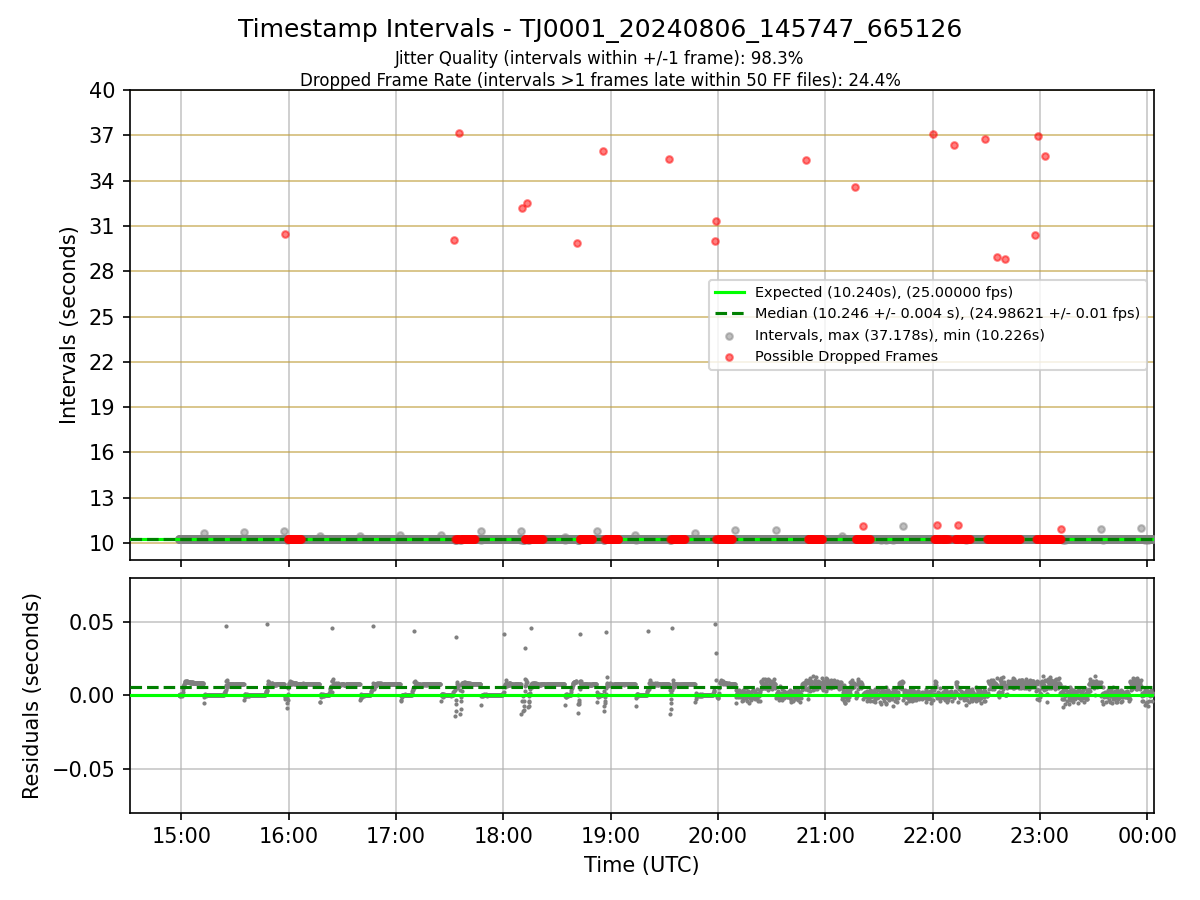Select the plot title Timestamp Intervals - TJ0001_20240806_145747_665126
The image size is (1200, 900).
pyautogui.click(x=600, y=30)
